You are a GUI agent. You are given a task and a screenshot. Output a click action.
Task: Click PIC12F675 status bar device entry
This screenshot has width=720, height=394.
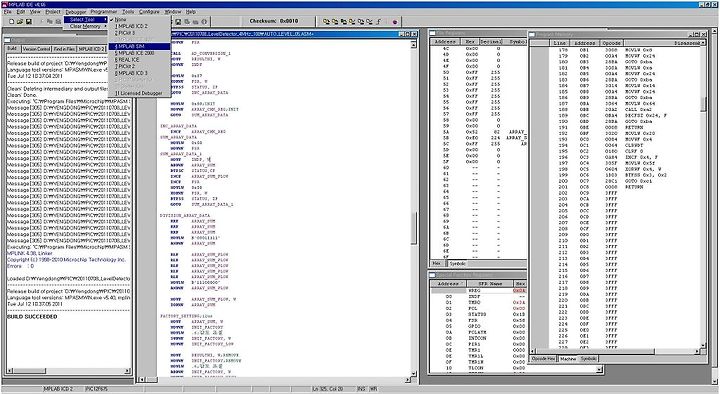tap(97, 389)
